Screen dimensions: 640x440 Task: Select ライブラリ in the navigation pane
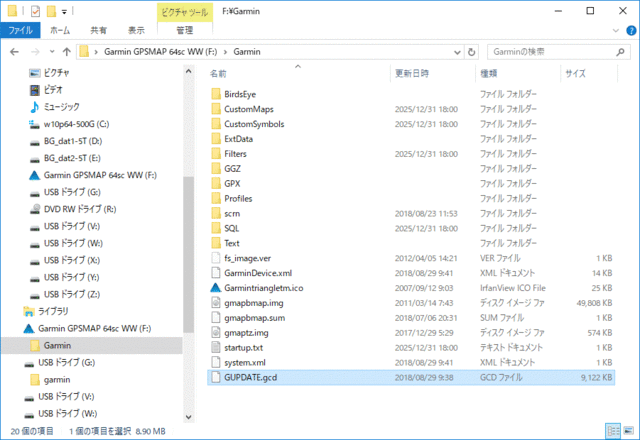coord(53,311)
